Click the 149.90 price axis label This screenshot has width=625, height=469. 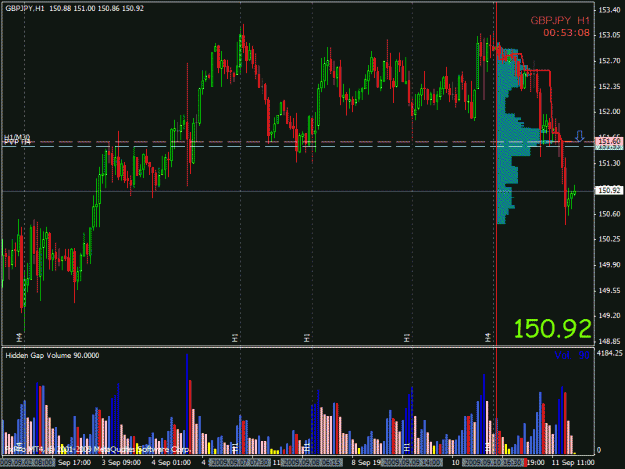tap(609, 265)
